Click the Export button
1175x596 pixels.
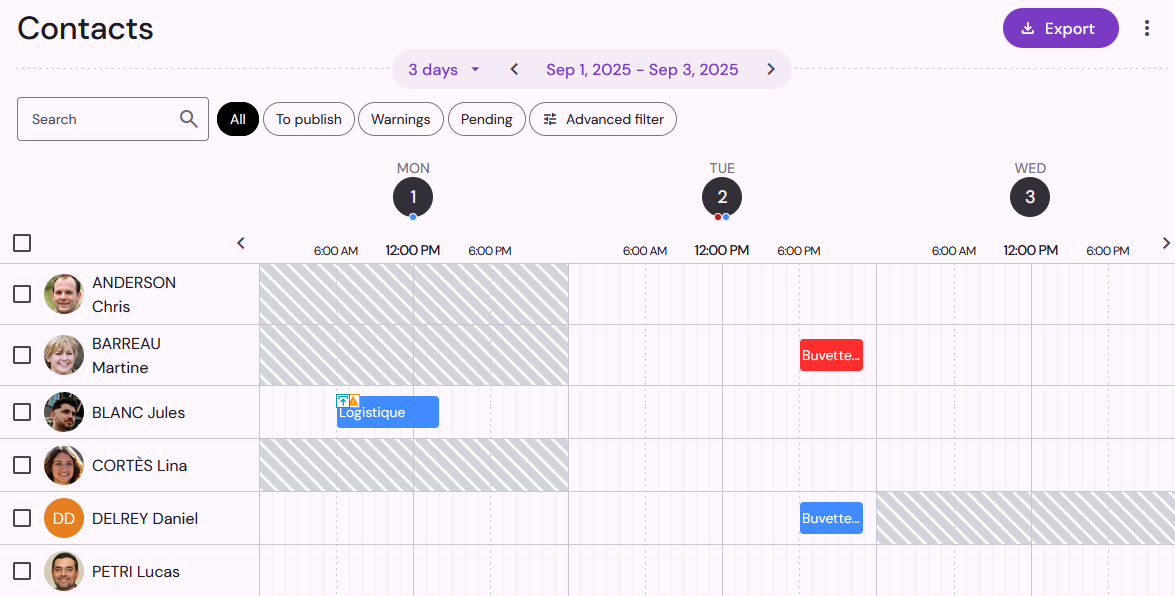[x=1060, y=28]
